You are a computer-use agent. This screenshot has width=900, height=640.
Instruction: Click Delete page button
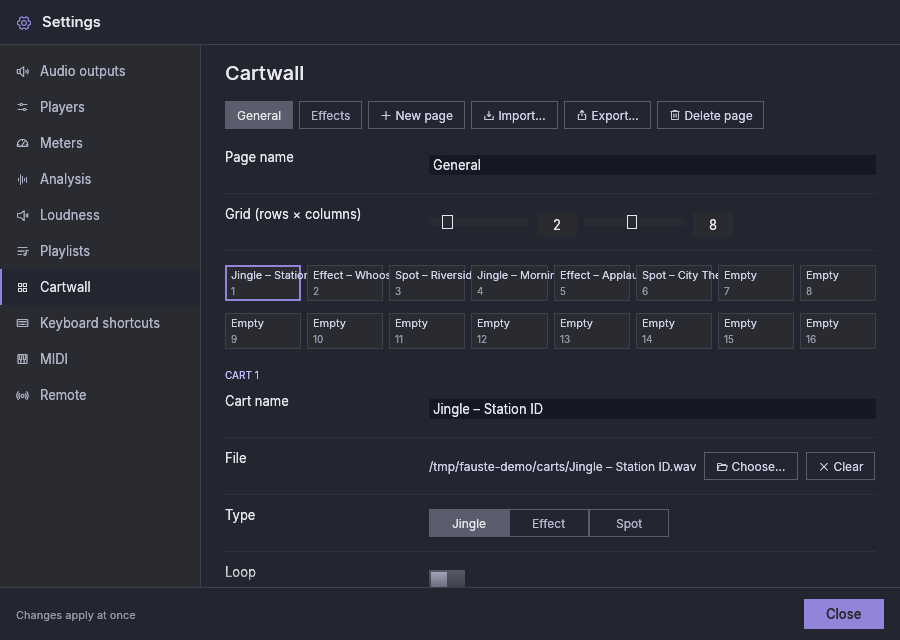pyautogui.click(x=710, y=115)
